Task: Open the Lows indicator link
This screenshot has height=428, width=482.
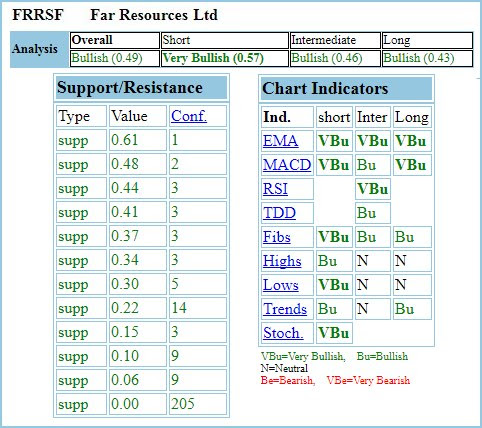Action: (281, 285)
